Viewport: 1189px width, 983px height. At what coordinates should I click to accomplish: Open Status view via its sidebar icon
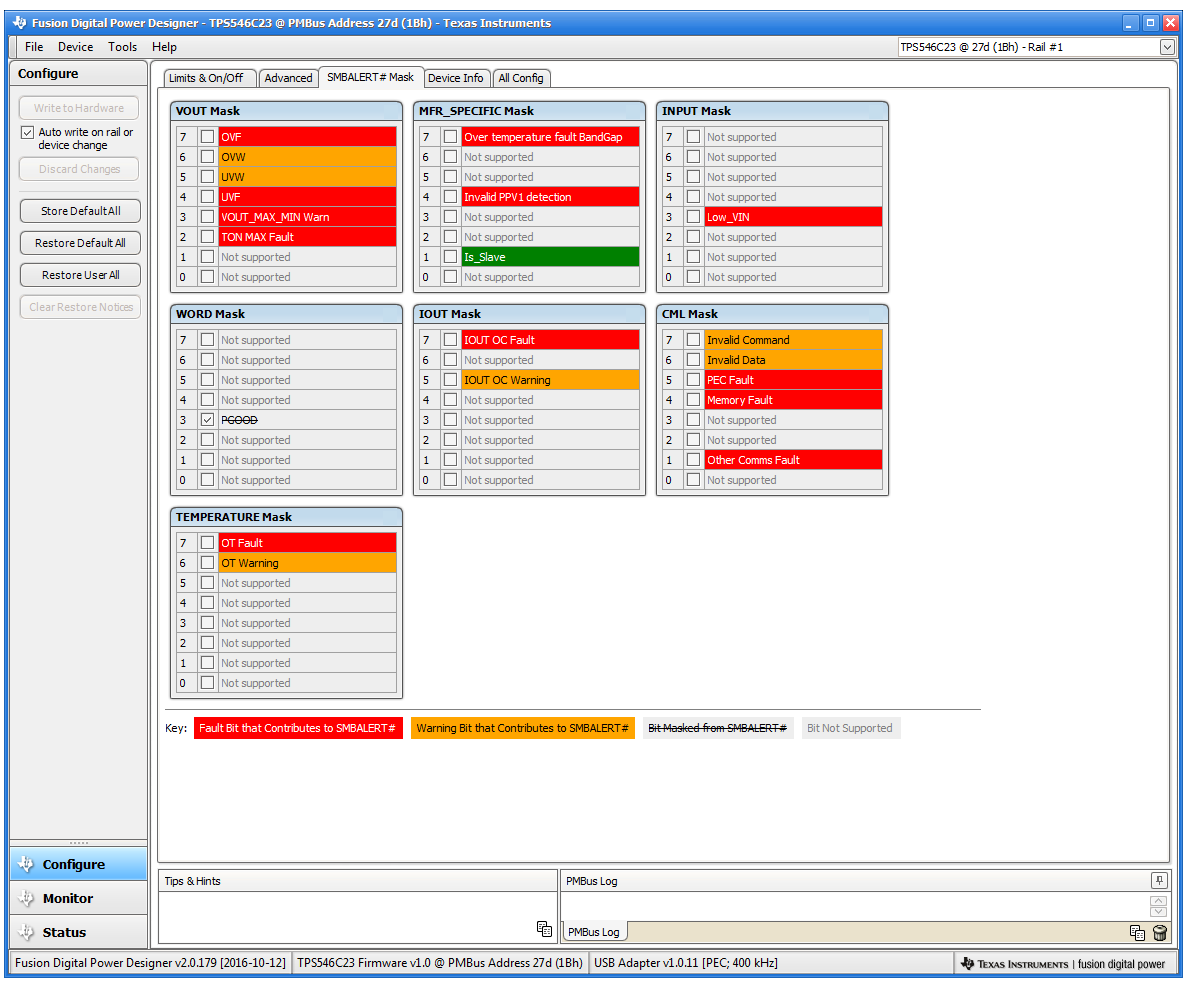coord(28,932)
